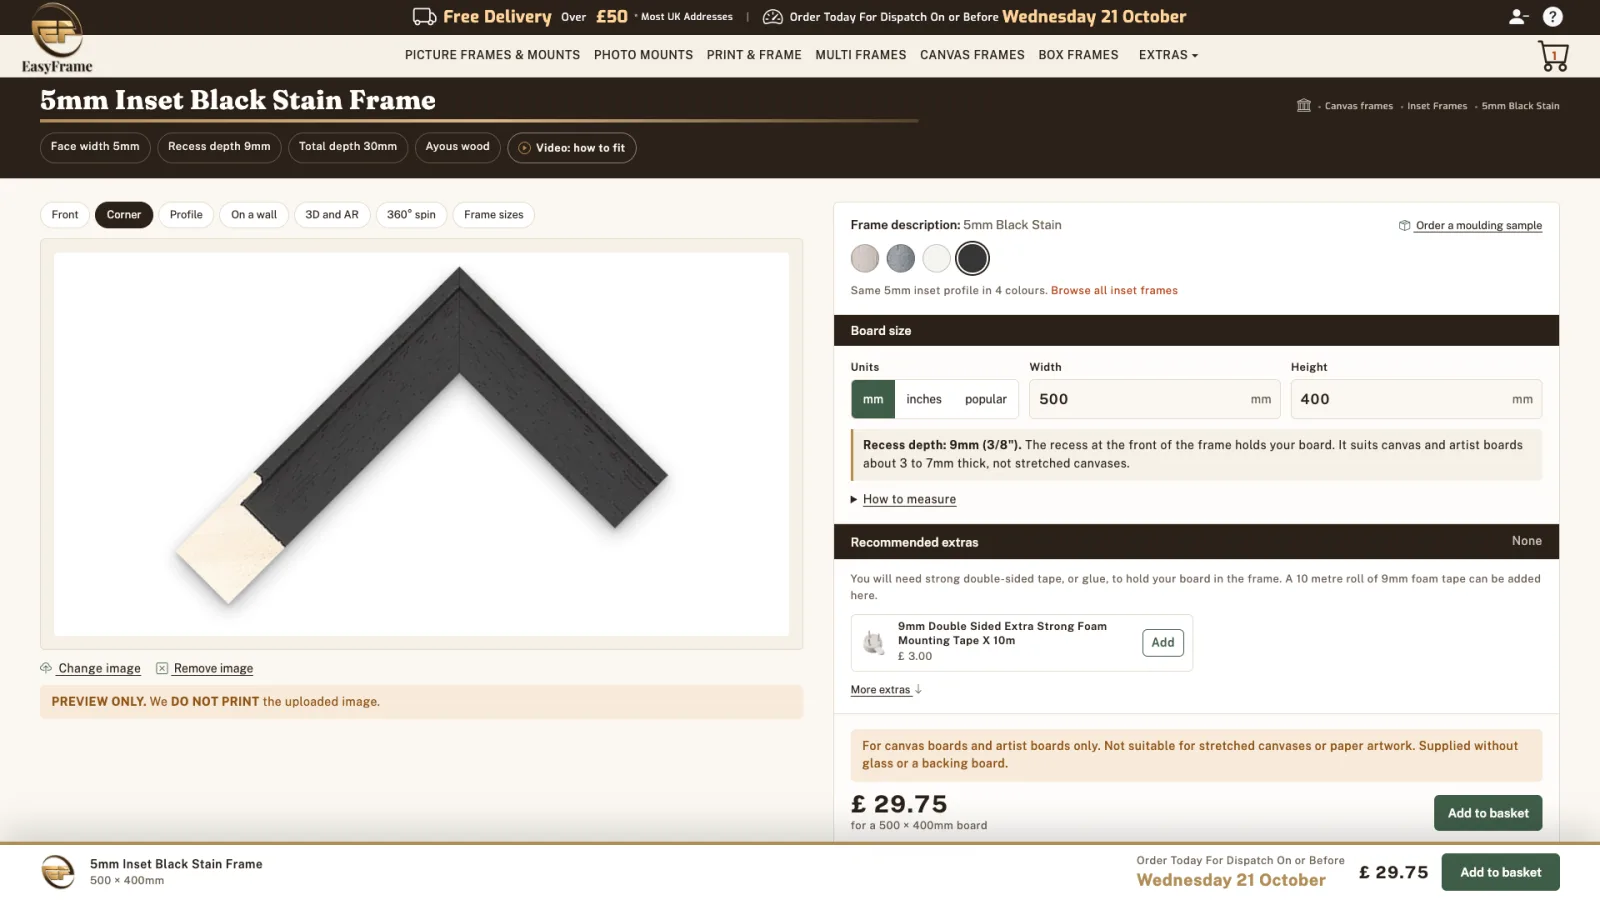Show the On a wall view
Image resolution: width=1600 pixels, height=900 pixels.
(x=254, y=215)
